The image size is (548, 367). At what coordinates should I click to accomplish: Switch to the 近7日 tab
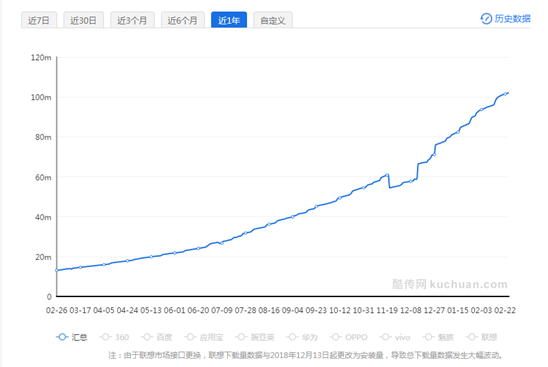tap(39, 20)
